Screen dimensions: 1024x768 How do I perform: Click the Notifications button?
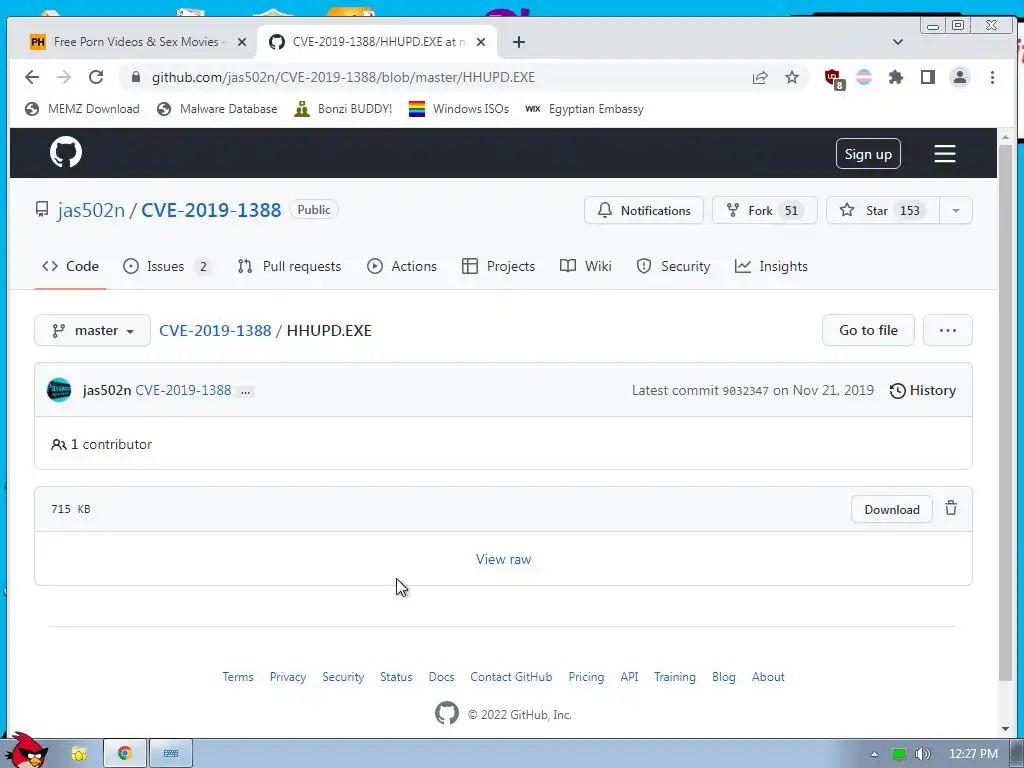click(644, 210)
